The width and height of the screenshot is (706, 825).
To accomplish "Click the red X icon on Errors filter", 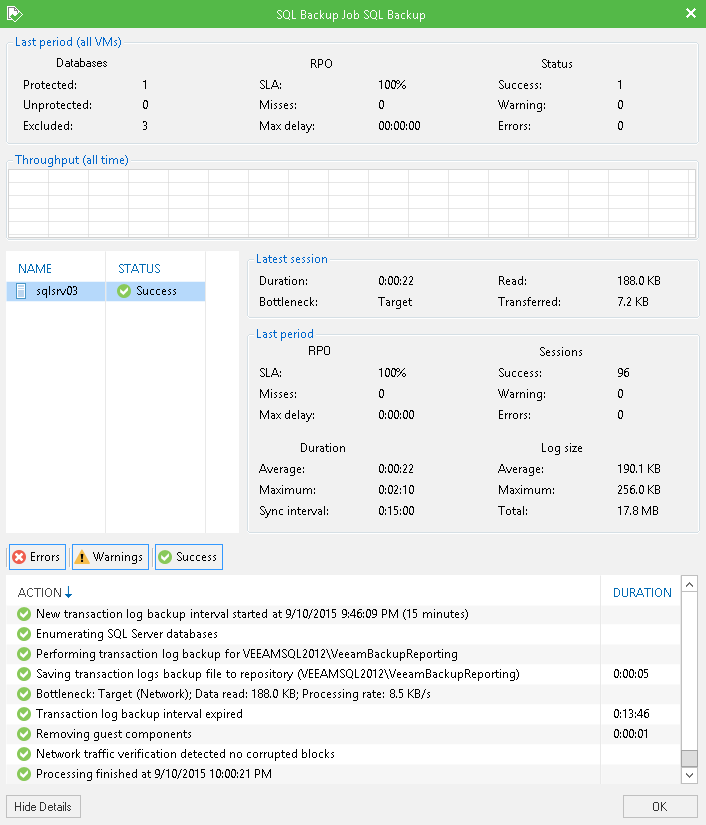I will (x=19, y=557).
